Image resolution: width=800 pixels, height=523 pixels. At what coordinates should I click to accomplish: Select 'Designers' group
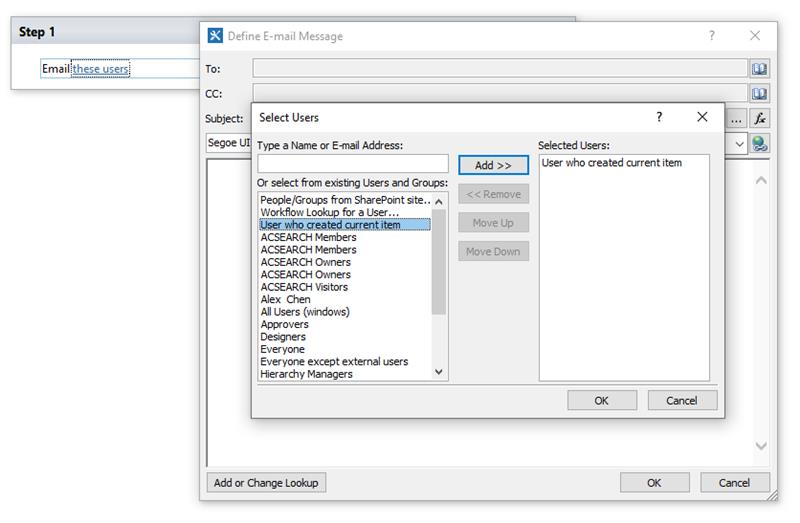pyautogui.click(x=345, y=337)
